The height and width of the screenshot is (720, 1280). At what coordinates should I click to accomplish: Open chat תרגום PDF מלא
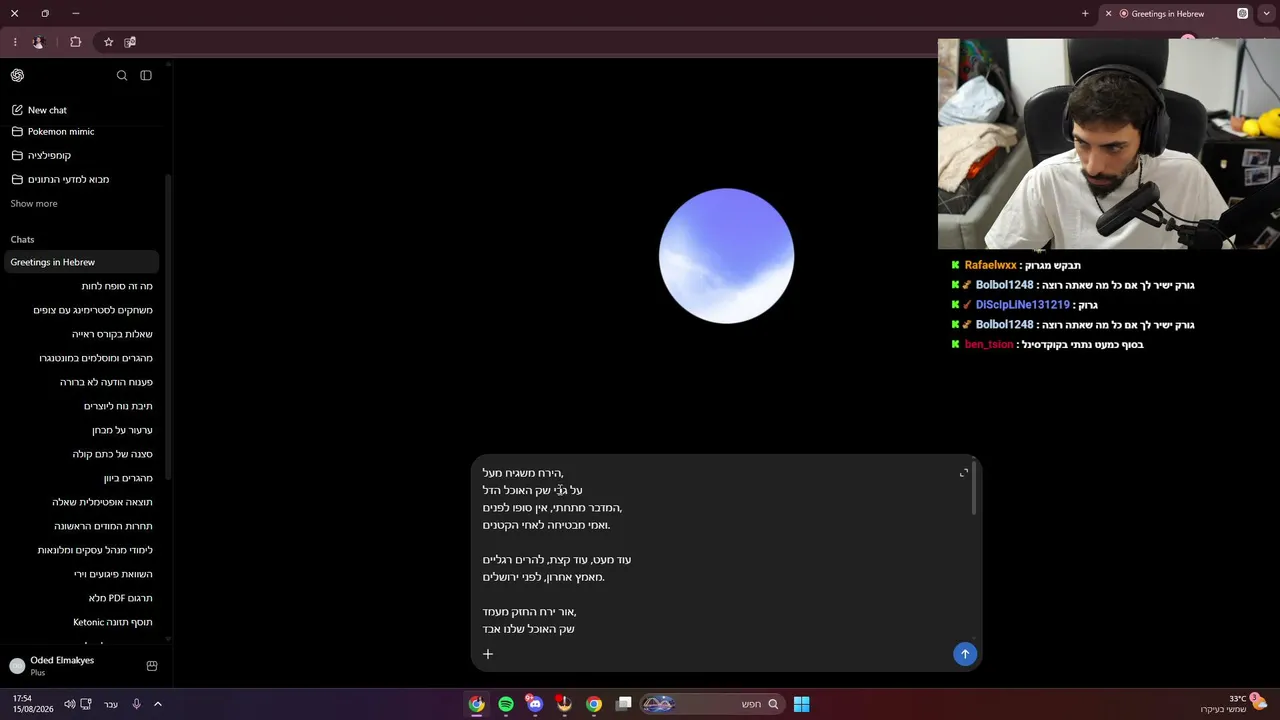point(120,598)
